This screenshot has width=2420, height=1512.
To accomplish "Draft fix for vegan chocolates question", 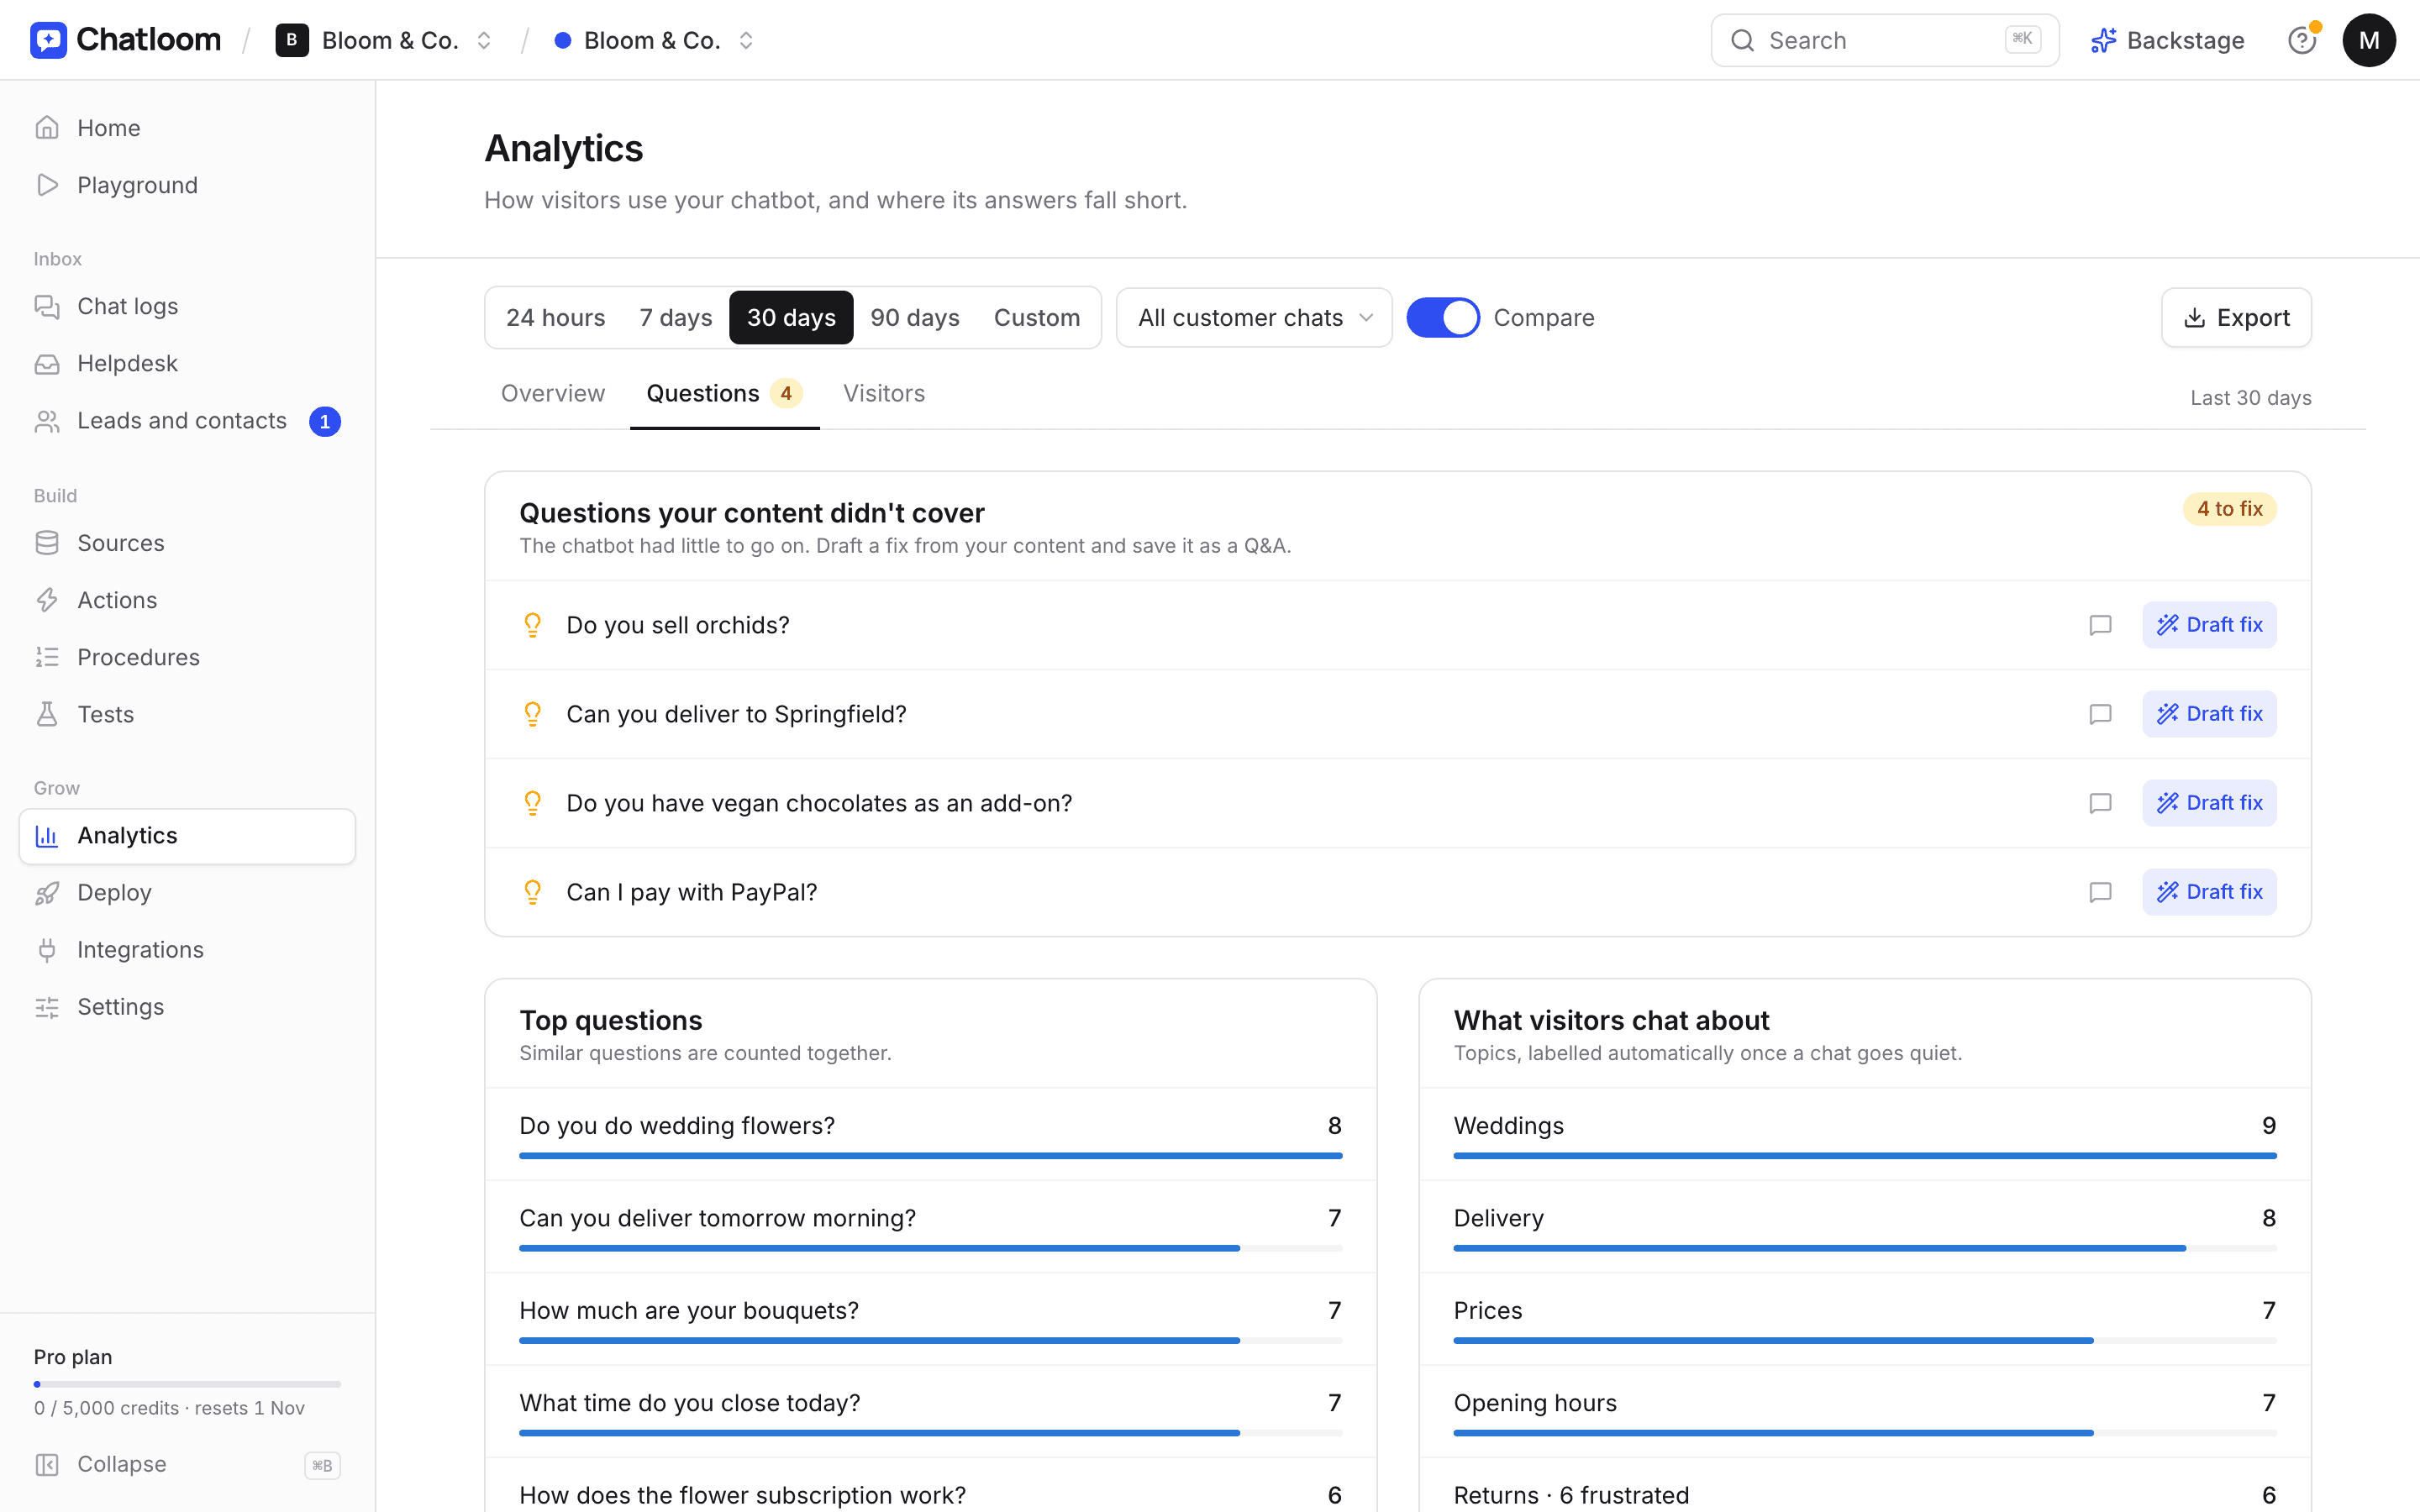I will point(2209,803).
